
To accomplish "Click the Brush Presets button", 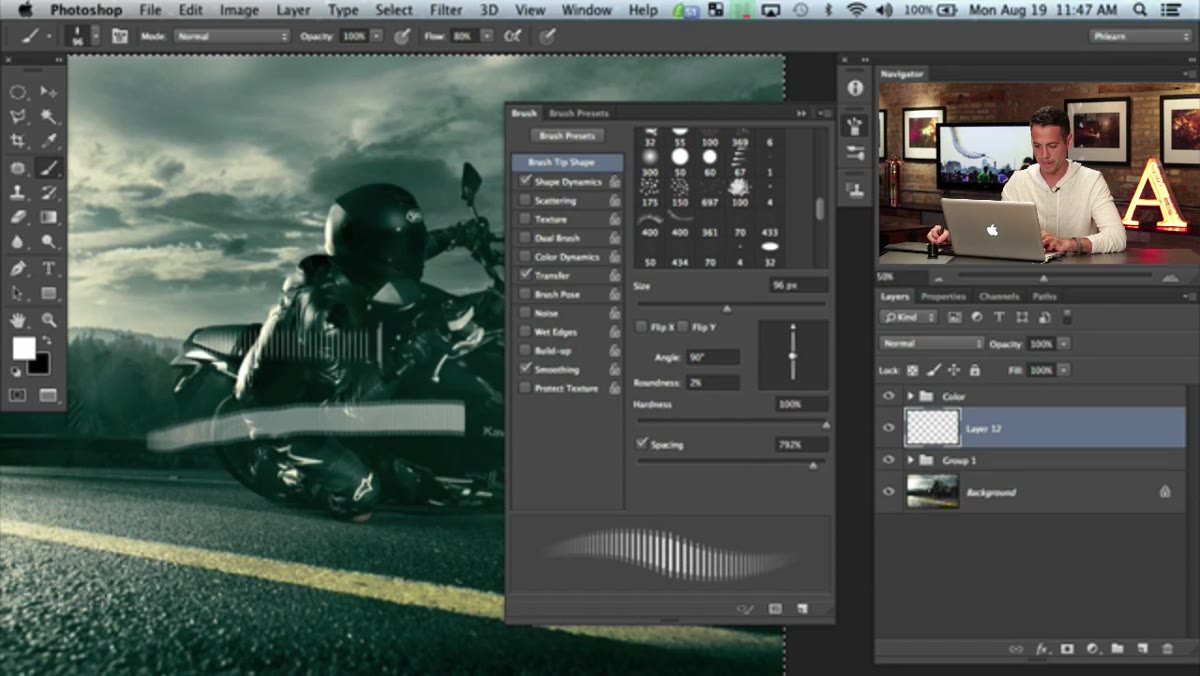I will tap(567, 135).
